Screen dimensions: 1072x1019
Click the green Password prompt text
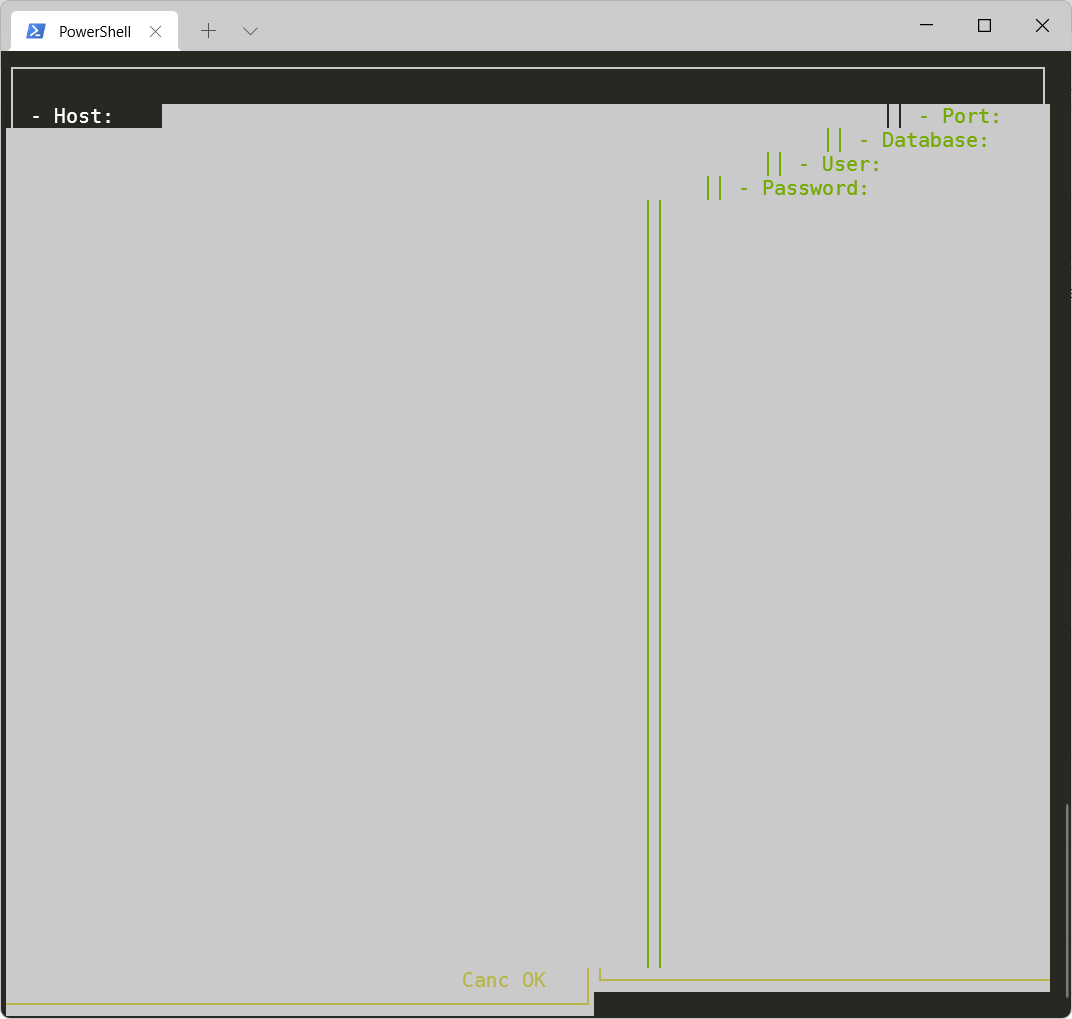point(813,188)
